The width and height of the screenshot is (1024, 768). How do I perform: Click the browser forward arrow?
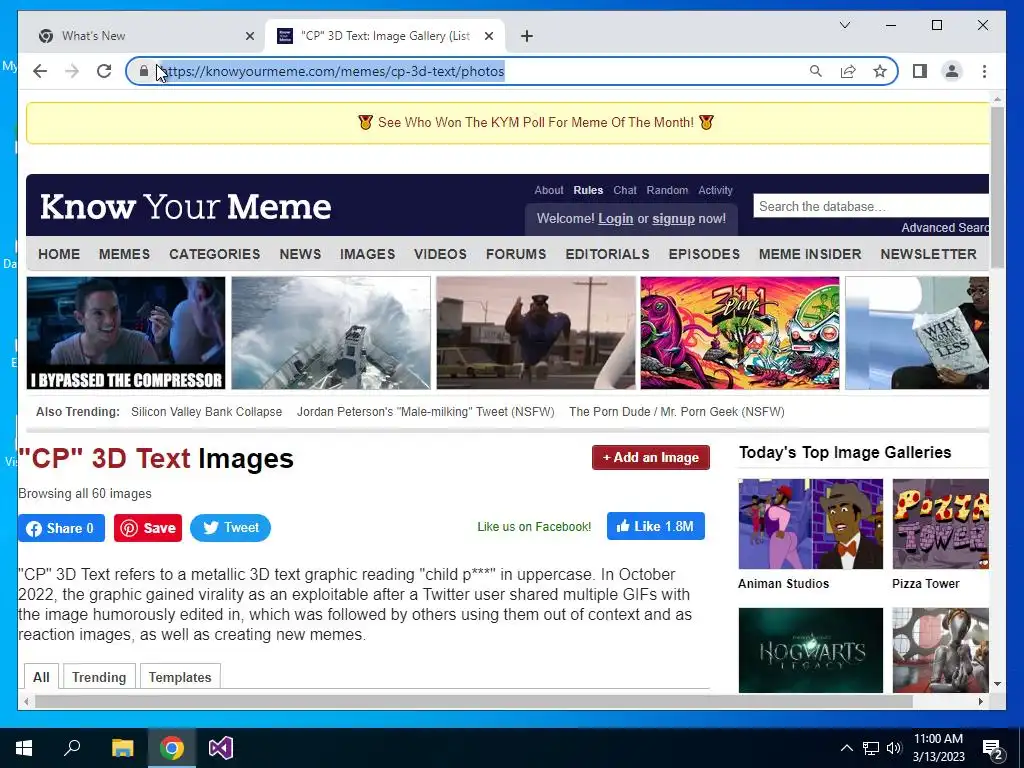[x=72, y=71]
